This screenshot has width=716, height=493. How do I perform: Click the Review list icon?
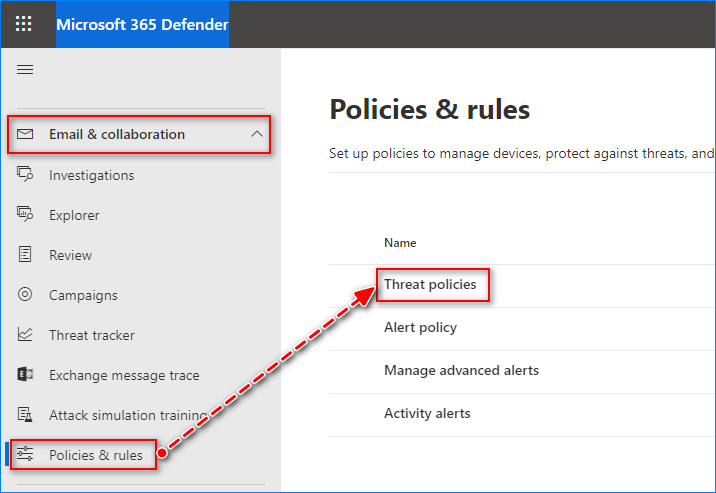(25, 254)
